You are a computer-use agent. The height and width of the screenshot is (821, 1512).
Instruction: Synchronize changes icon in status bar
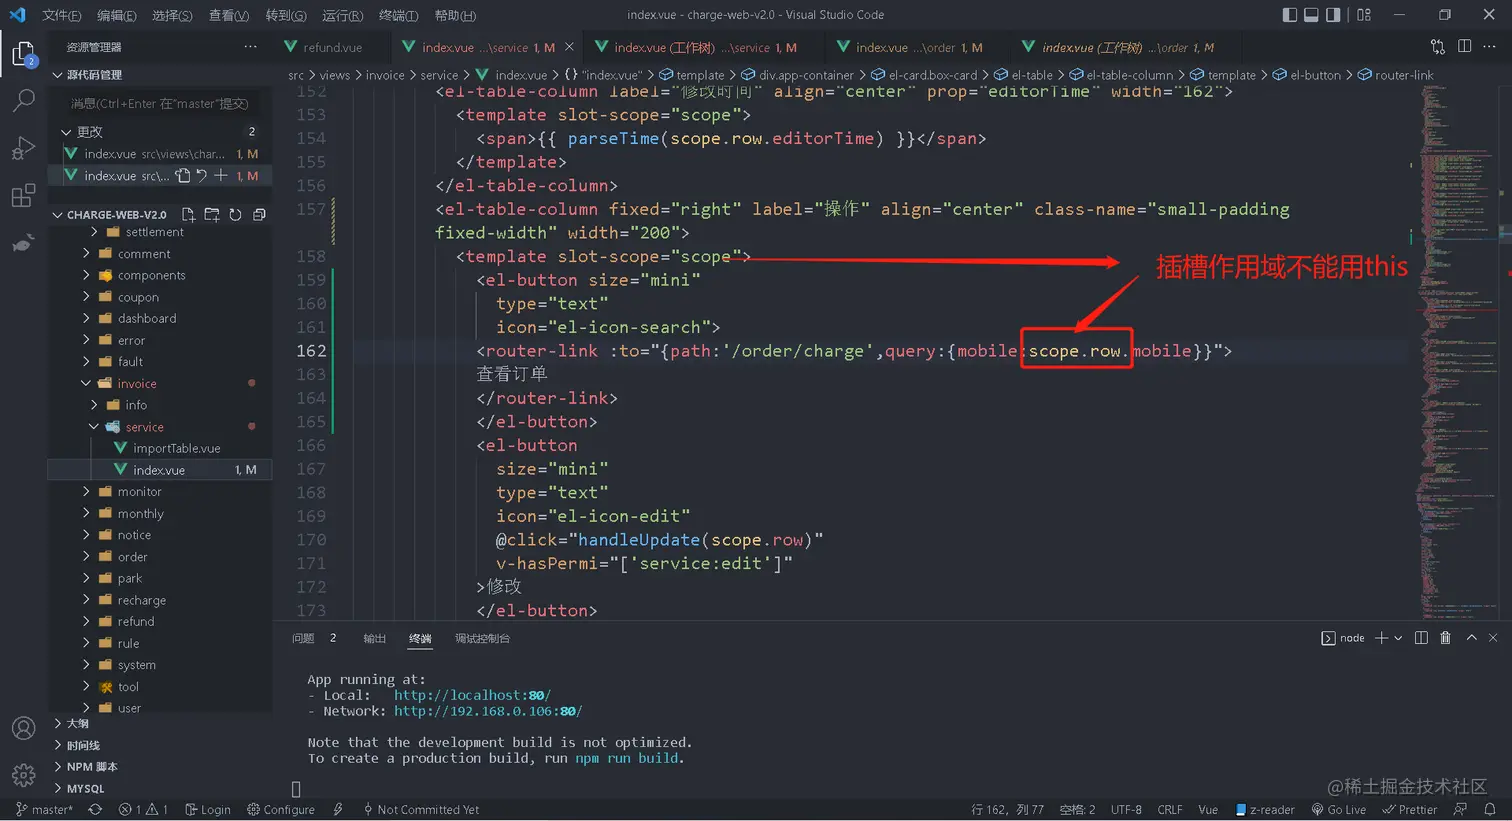click(x=95, y=810)
